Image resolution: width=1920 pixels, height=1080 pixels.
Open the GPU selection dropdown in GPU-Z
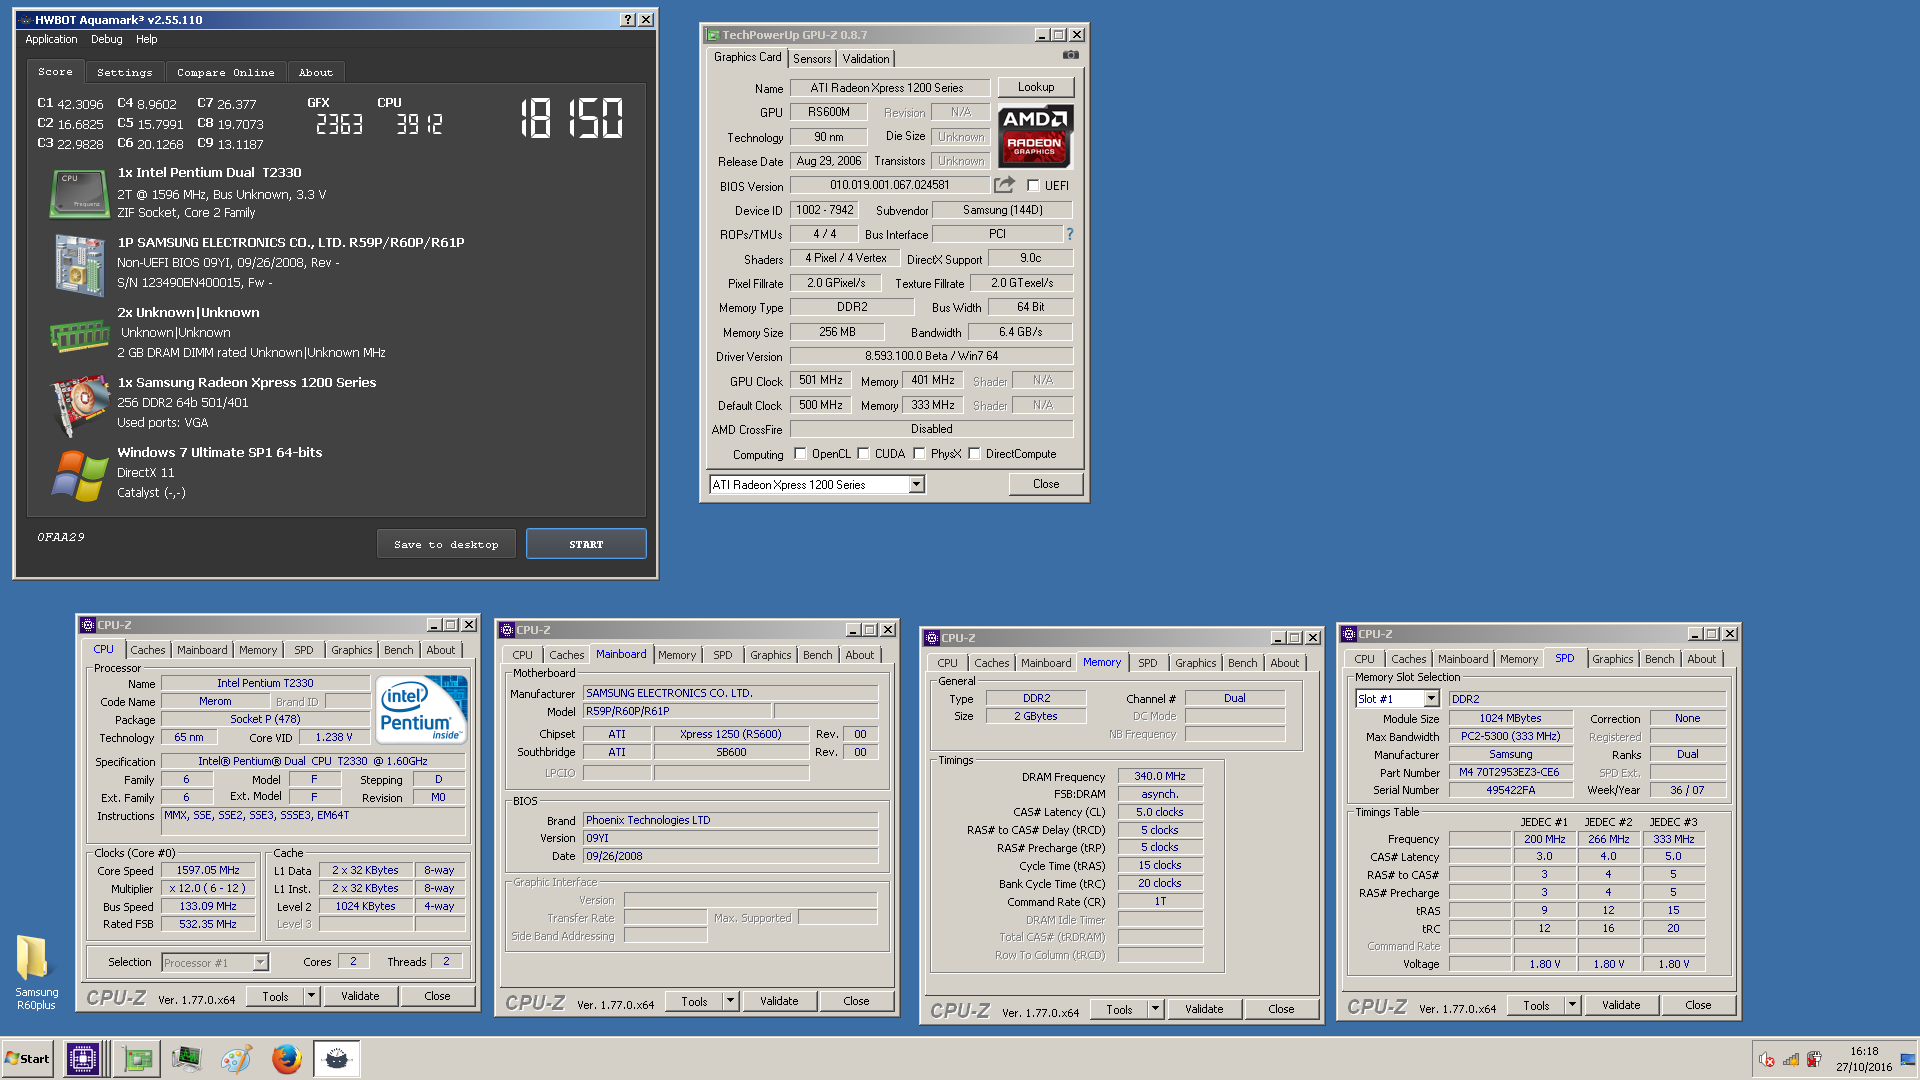pos(915,484)
